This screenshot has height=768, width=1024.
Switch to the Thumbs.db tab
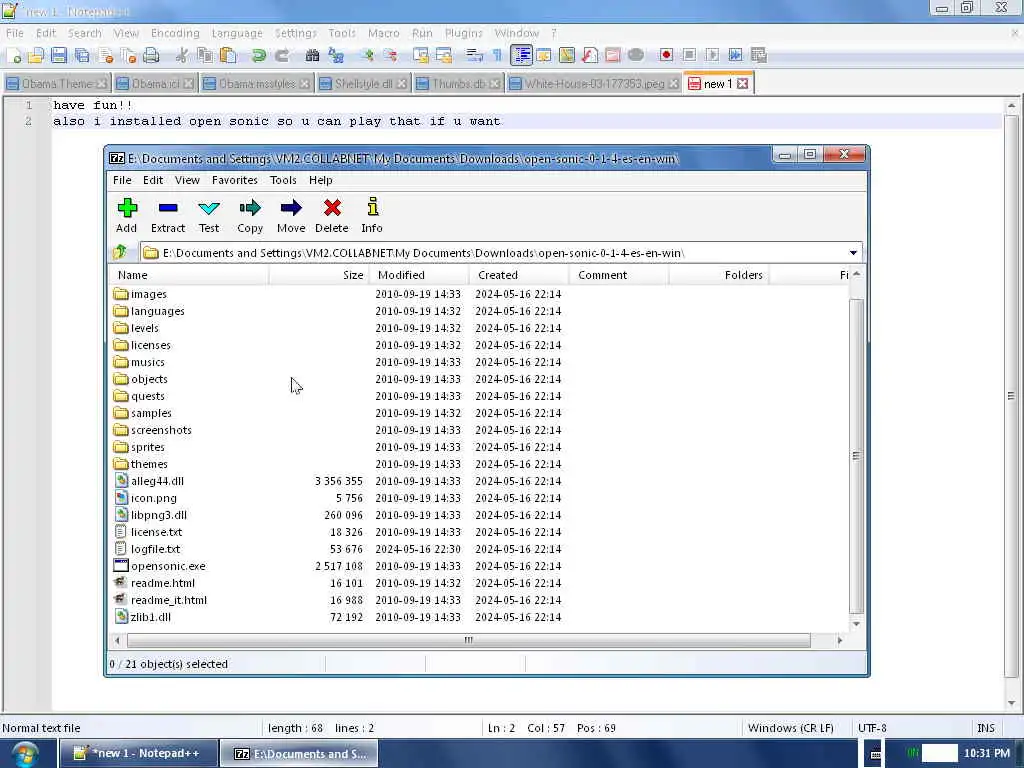click(458, 84)
